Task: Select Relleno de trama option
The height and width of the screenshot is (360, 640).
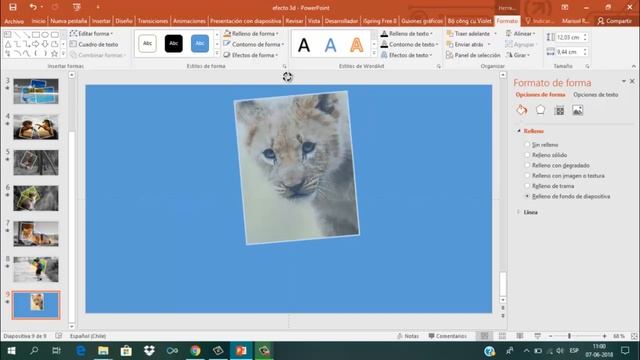Action: [549, 186]
